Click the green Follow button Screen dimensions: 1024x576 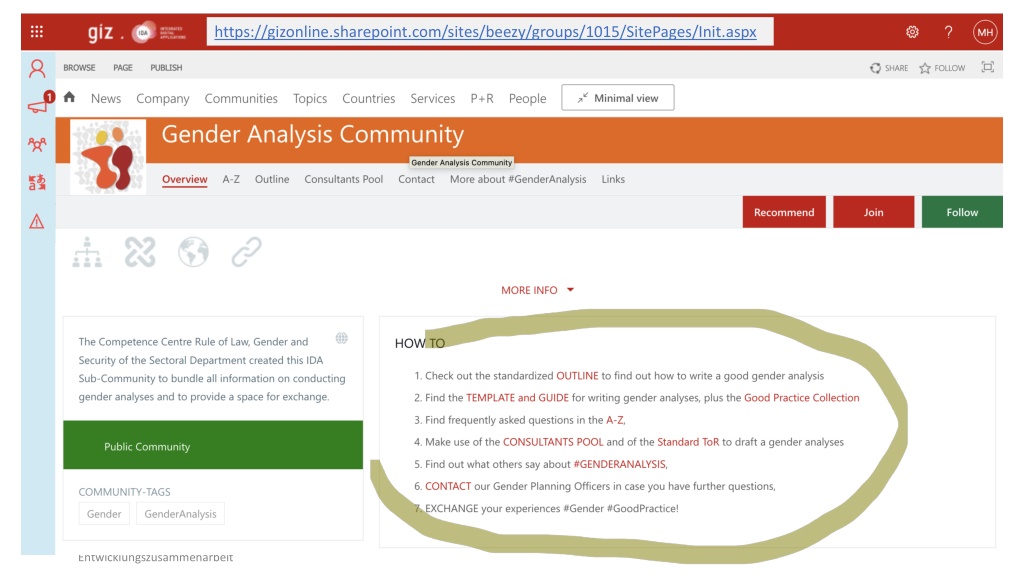point(962,212)
